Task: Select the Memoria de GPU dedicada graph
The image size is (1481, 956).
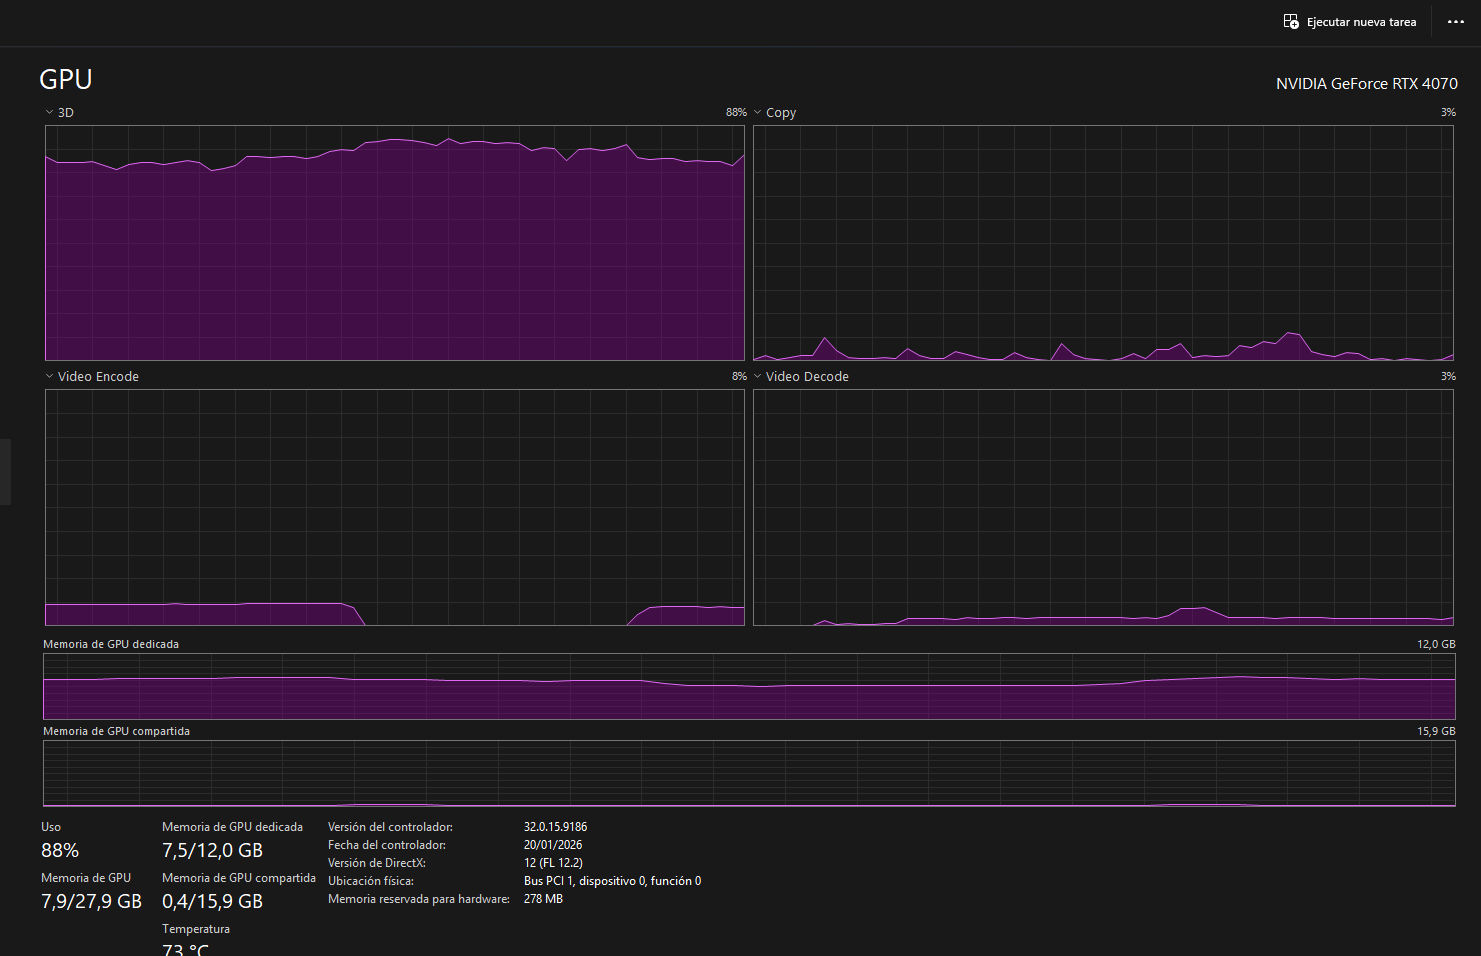Action: [748, 686]
